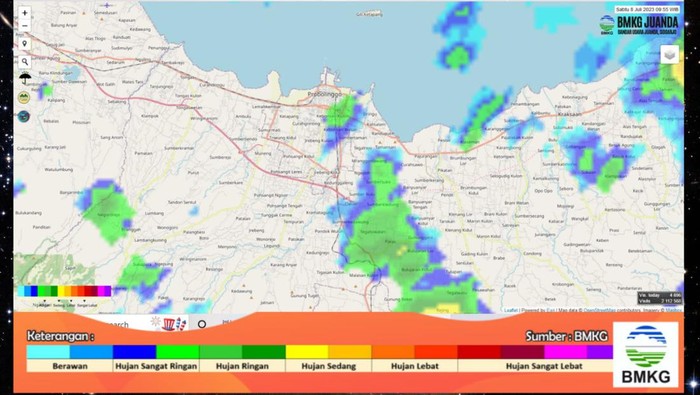Select the round yellow mountain icon
Viewport: 700px width, 395px height.
[24, 97]
